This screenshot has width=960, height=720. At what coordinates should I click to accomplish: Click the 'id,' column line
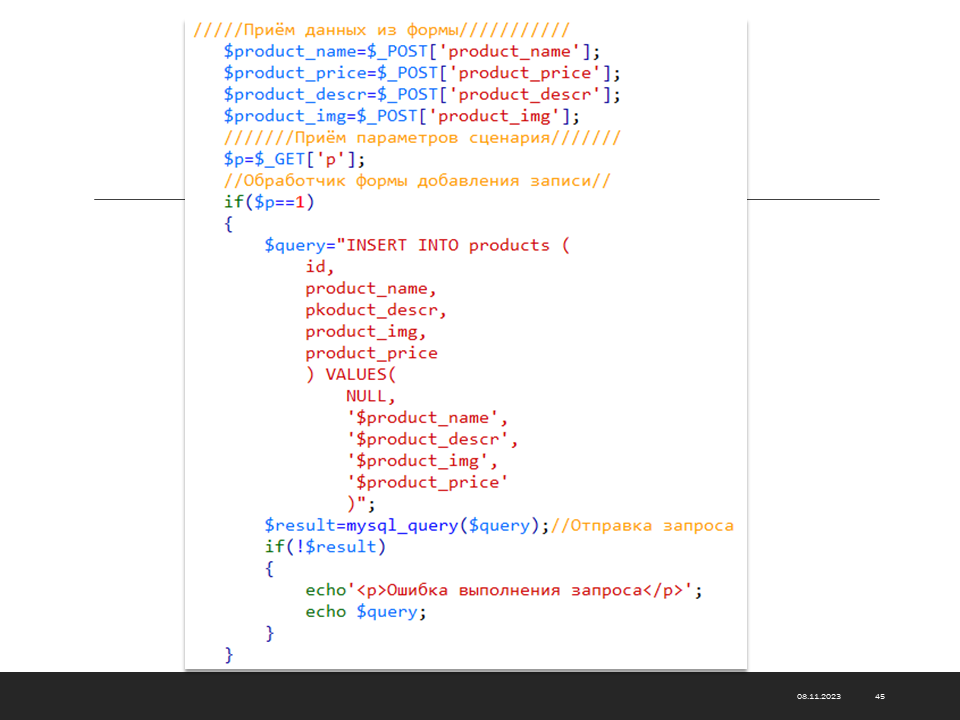coord(320,267)
